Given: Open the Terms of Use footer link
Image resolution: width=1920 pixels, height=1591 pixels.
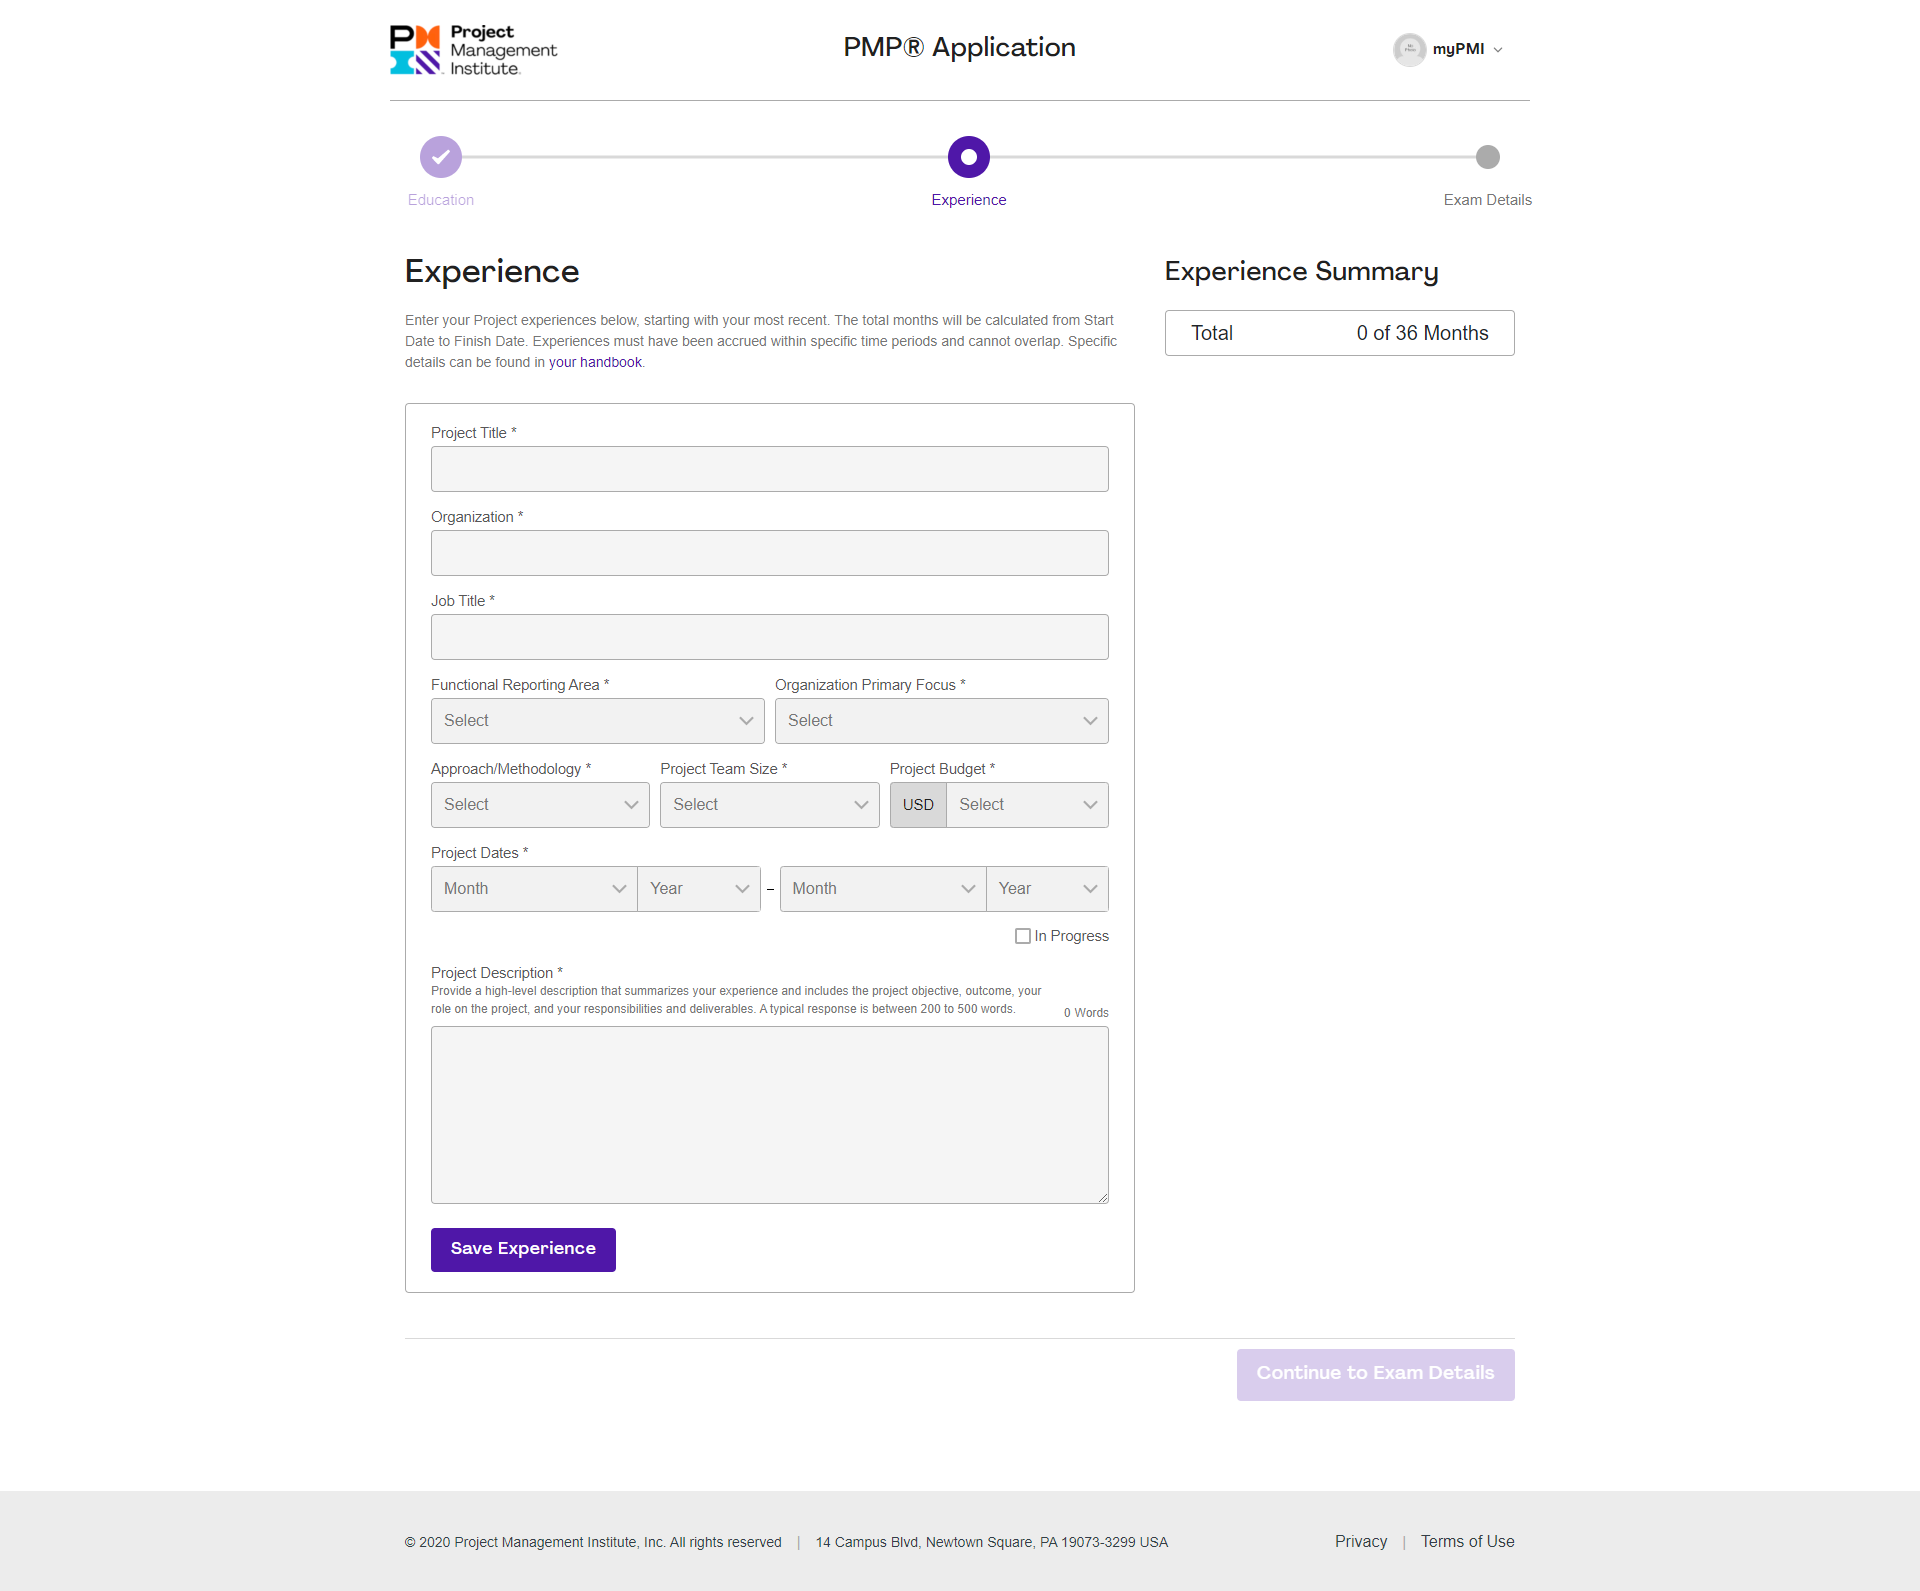Looking at the screenshot, I should (x=1467, y=1541).
